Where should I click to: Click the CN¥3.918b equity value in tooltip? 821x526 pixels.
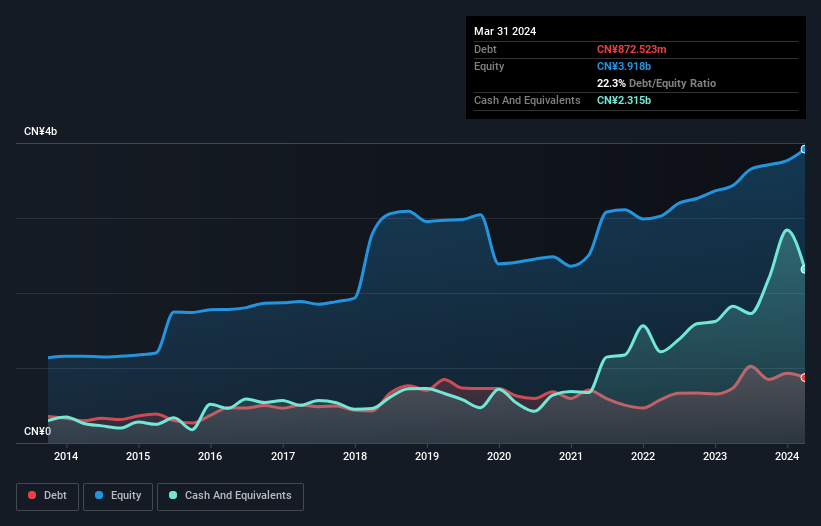pyautogui.click(x=625, y=66)
